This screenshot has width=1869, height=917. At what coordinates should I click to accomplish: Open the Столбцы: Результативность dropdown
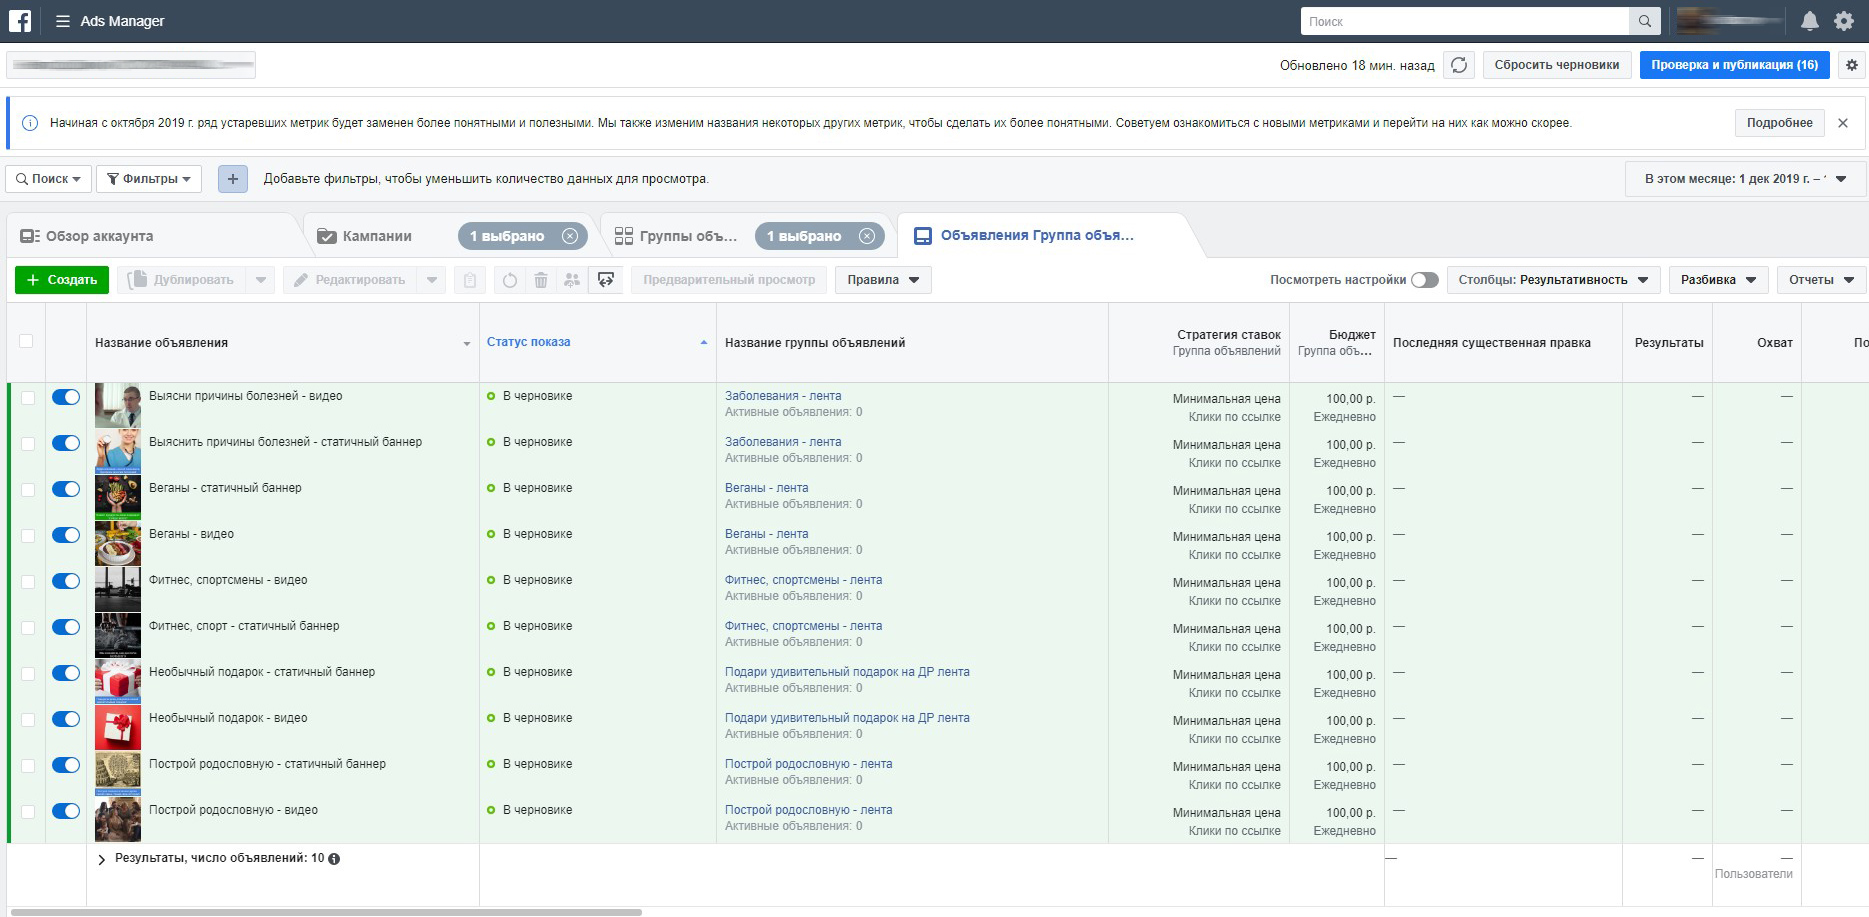tap(1553, 280)
